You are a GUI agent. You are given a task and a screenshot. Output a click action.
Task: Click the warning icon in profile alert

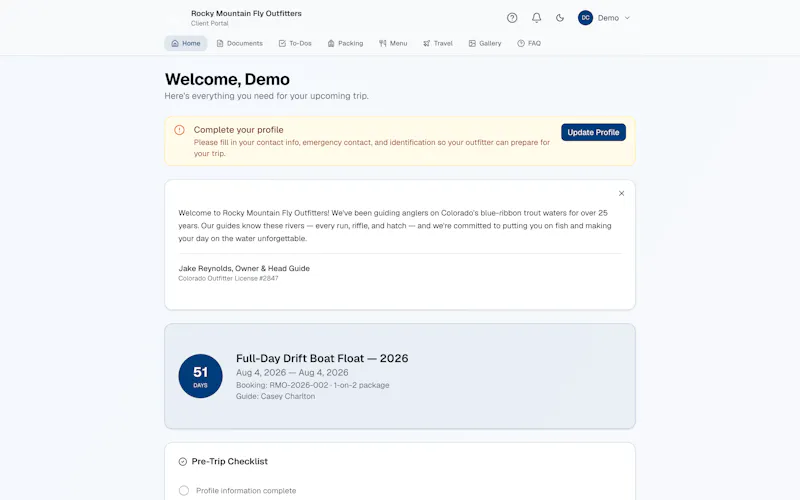click(x=179, y=130)
